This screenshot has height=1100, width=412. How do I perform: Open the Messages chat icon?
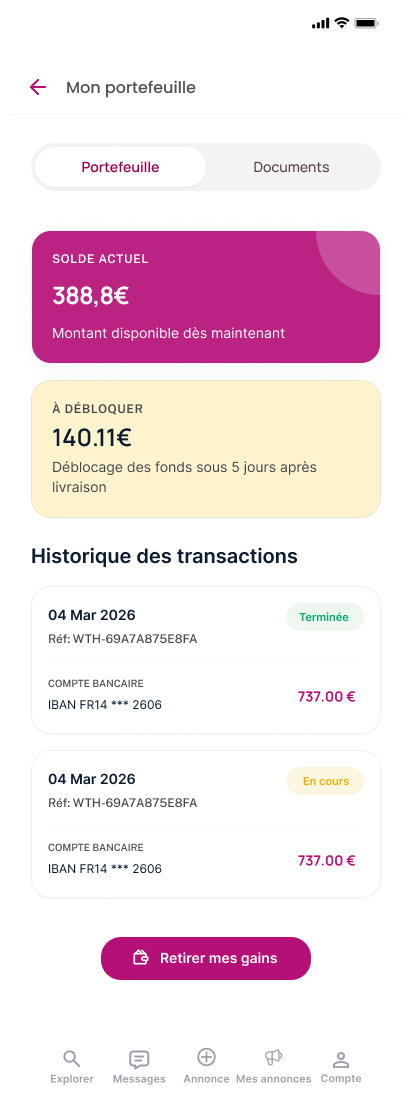(x=139, y=1059)
